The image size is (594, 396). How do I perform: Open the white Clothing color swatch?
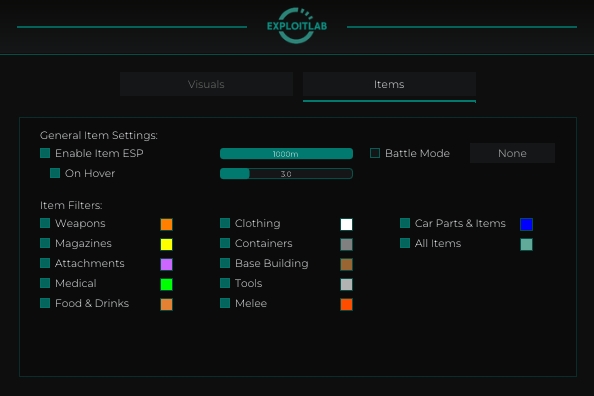(346, 224)
